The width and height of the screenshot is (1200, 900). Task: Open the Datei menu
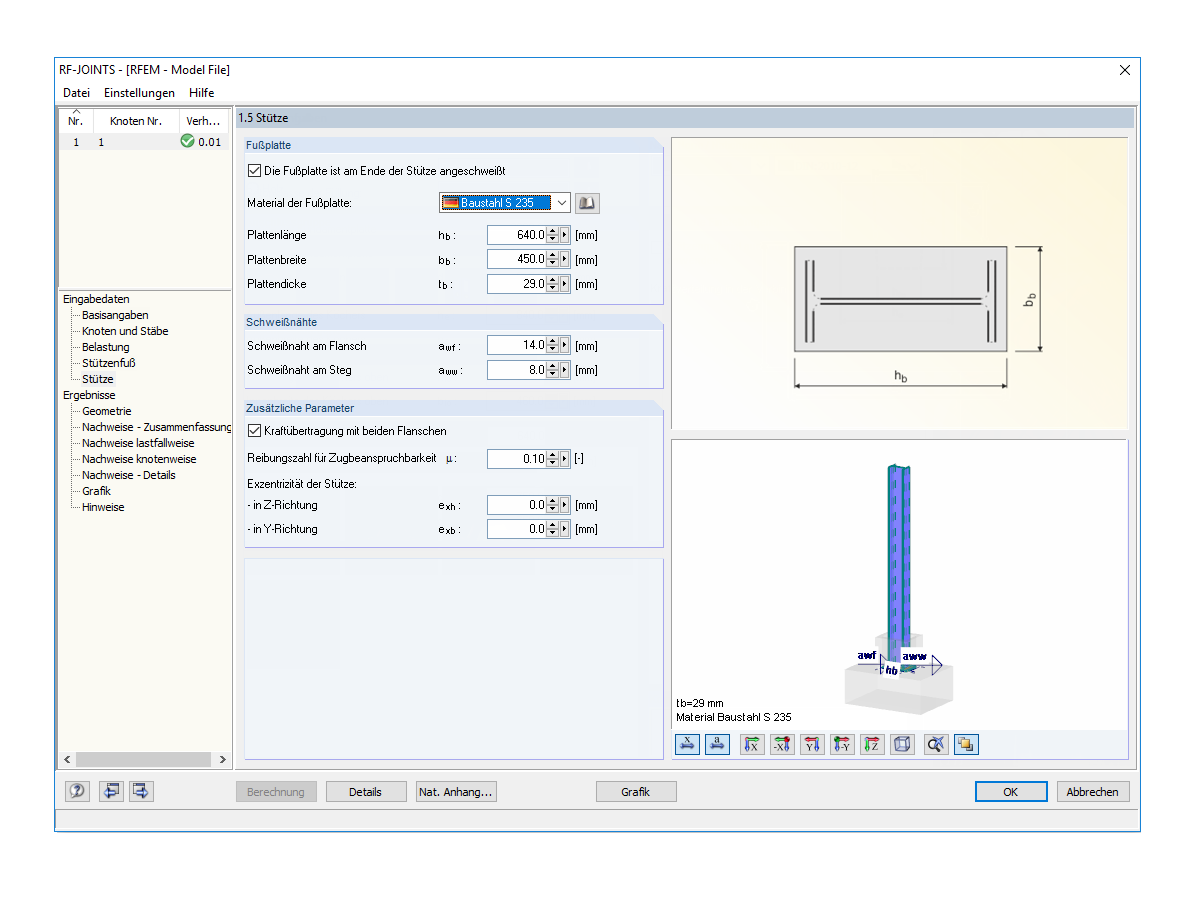point(76,93)
